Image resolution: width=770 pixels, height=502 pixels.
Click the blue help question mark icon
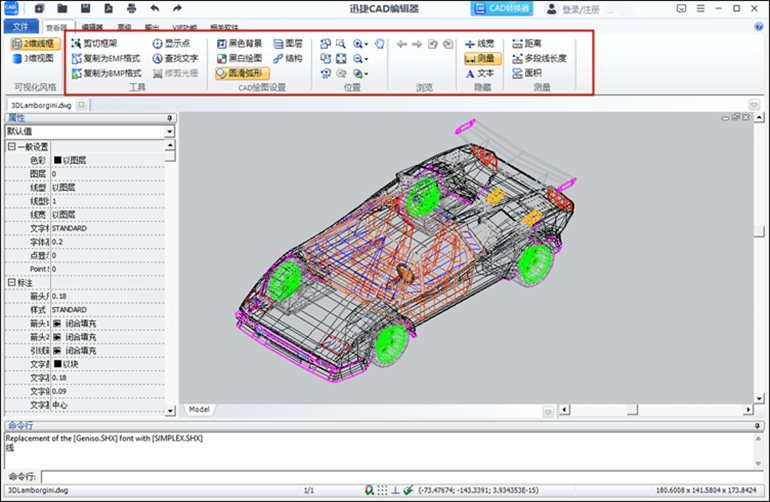coord(759,27)
